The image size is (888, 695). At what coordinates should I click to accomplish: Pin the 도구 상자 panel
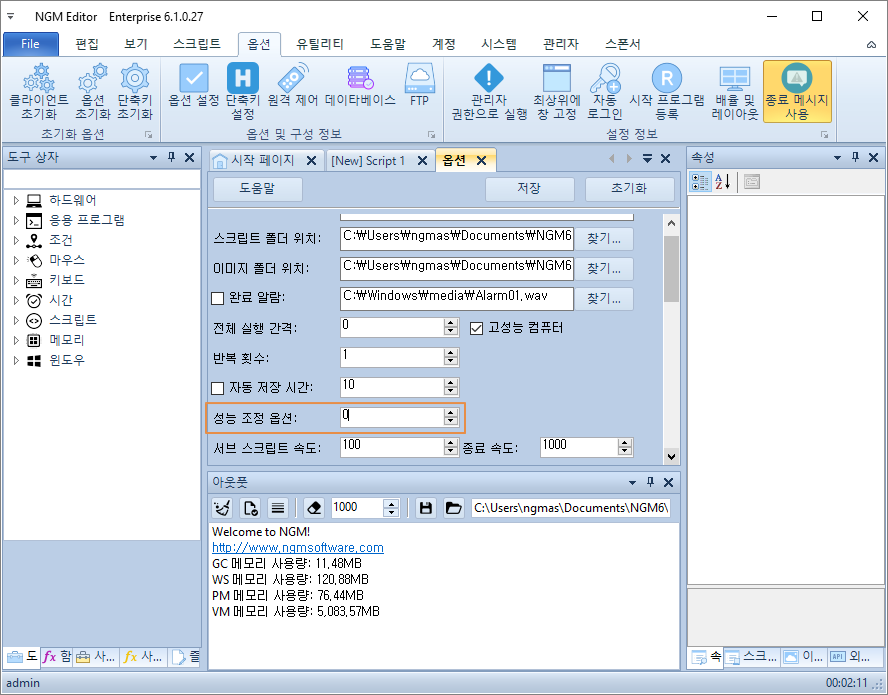[172, 157]
